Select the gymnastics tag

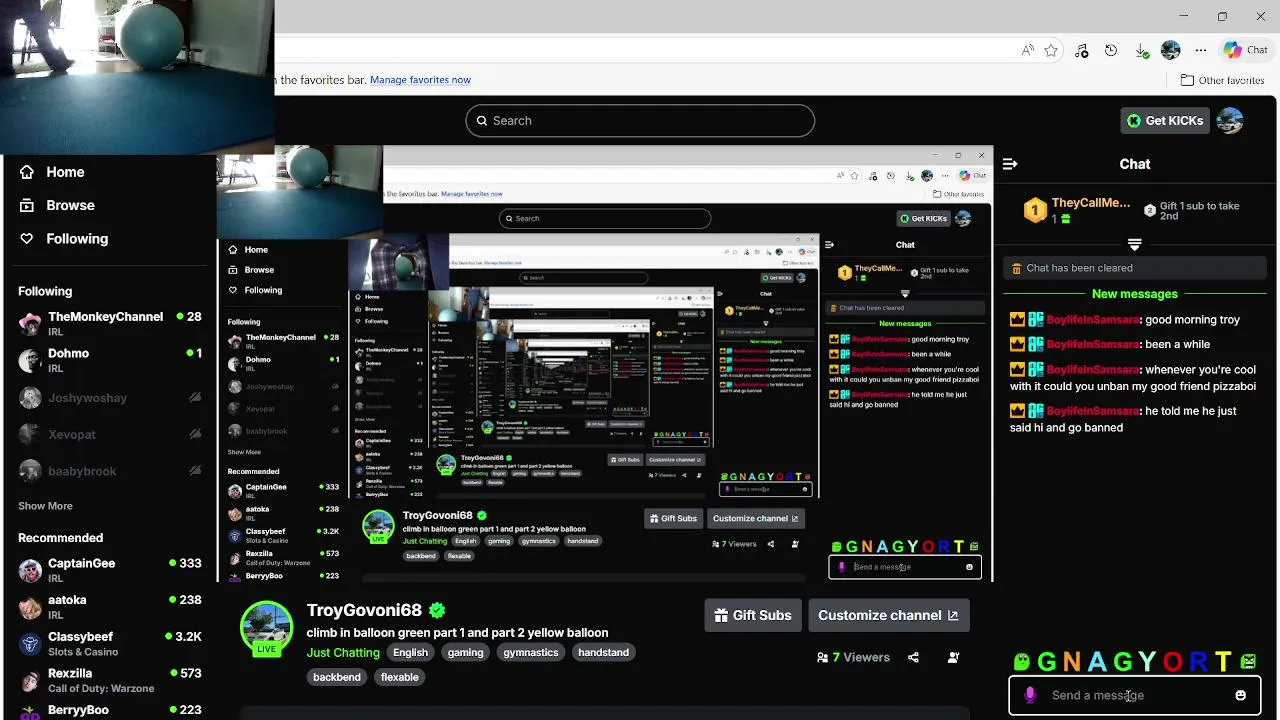pyautogui.click(x=530, y=652)
